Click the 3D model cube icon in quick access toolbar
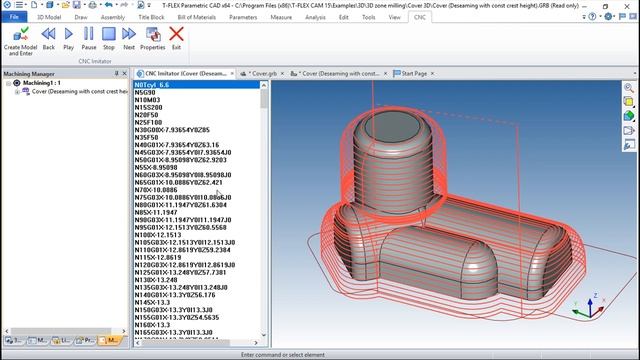This screenshot has height=360, width=640. point(49,5)
